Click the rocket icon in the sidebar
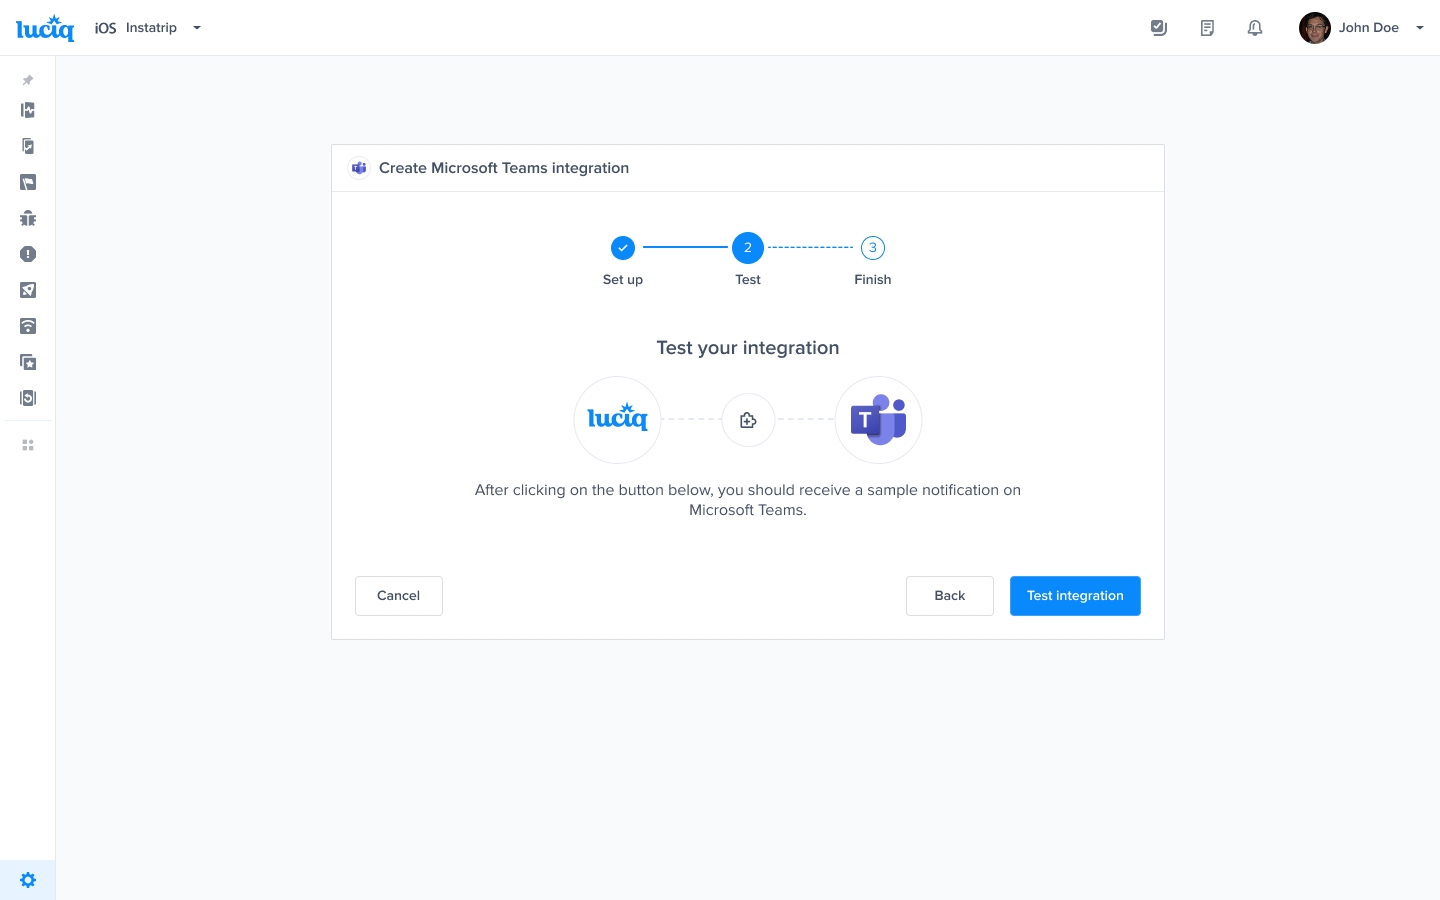The image size is (1440, 900). [28, 290]
